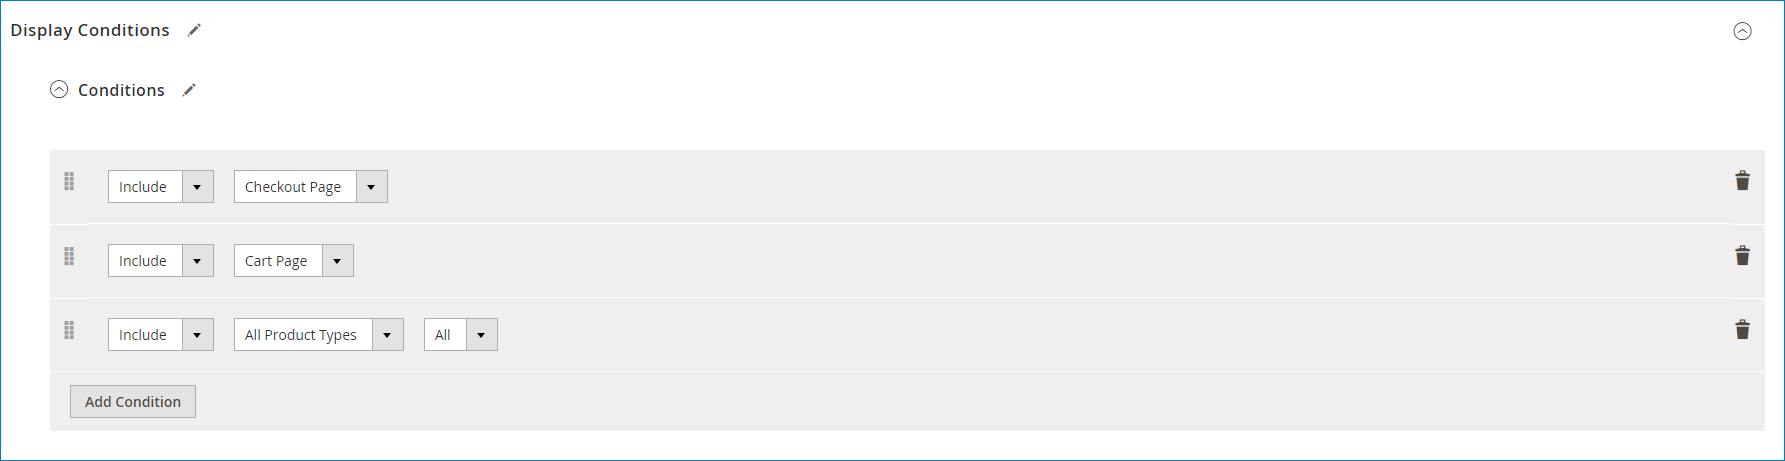Click the Display Conditions heading text

coord(90,30)
